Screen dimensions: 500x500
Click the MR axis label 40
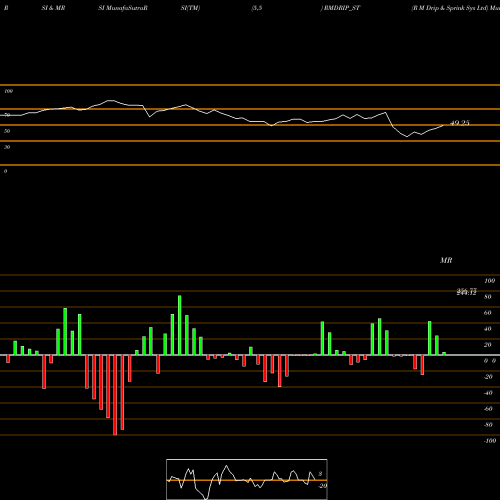click(488, 329)
